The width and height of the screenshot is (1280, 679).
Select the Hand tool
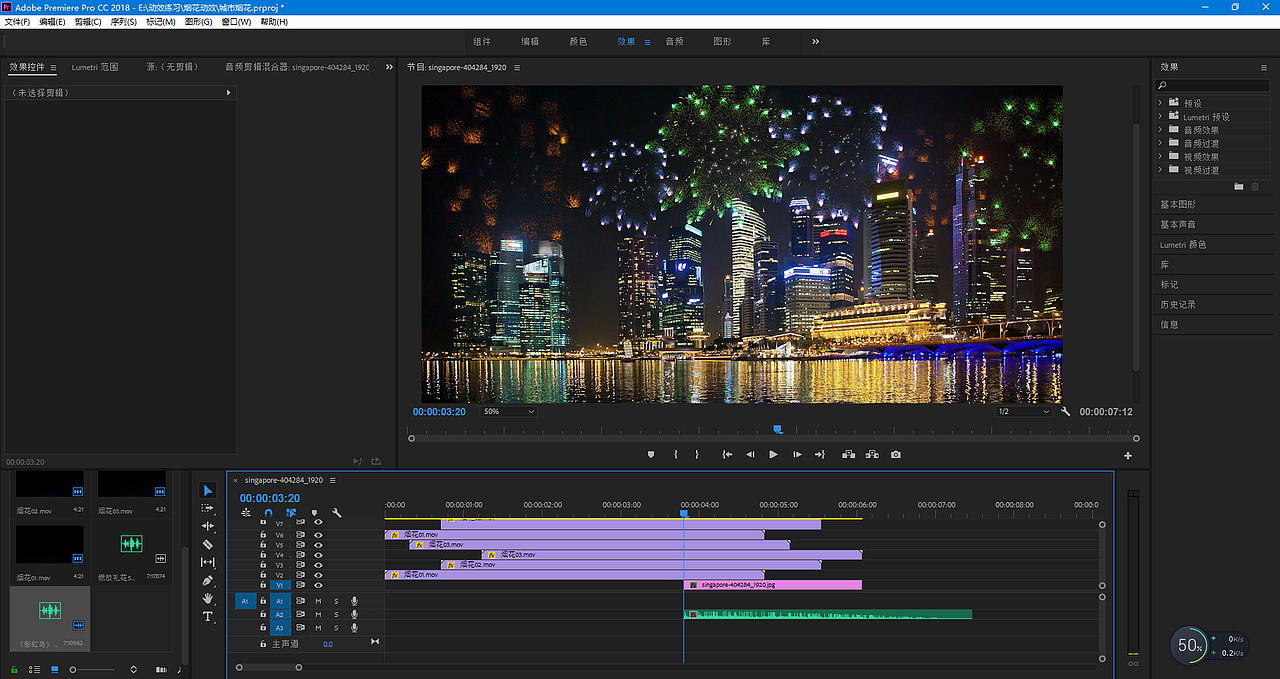(208, 598)
